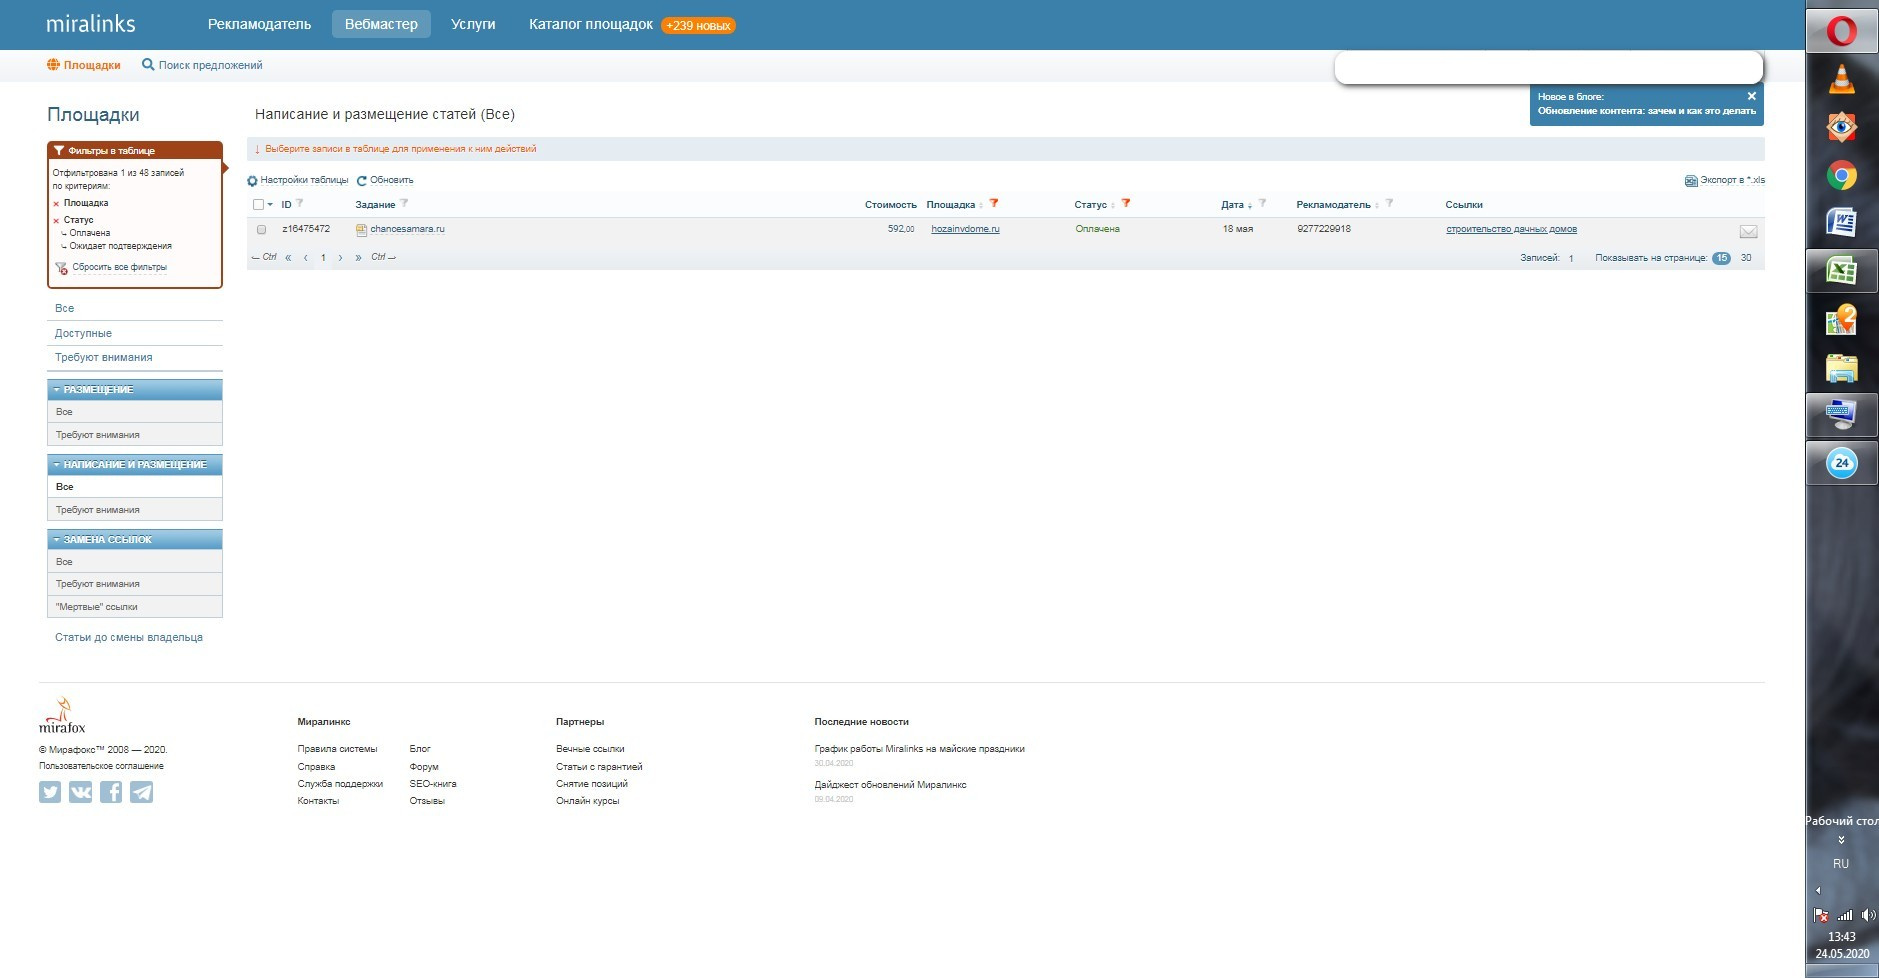The height and width of the screenshot is (978, 1879).
Task: Go to the first page using double arrow
Action: [x=288, y=258]
